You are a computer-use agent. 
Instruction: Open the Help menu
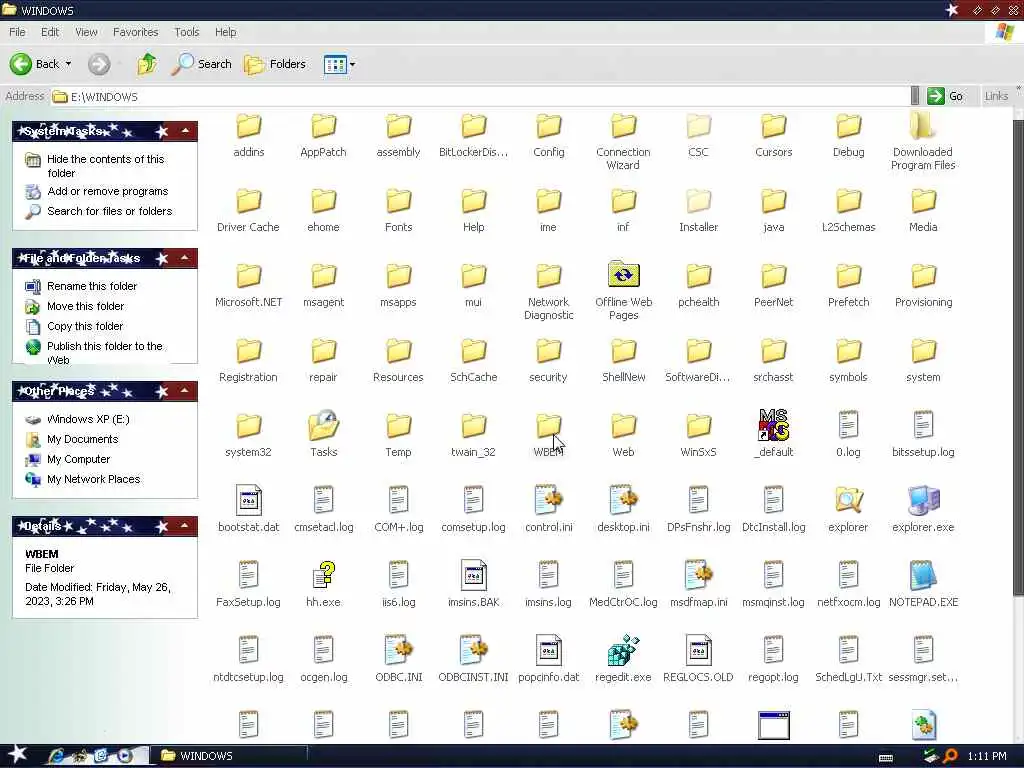click(225, 32)
